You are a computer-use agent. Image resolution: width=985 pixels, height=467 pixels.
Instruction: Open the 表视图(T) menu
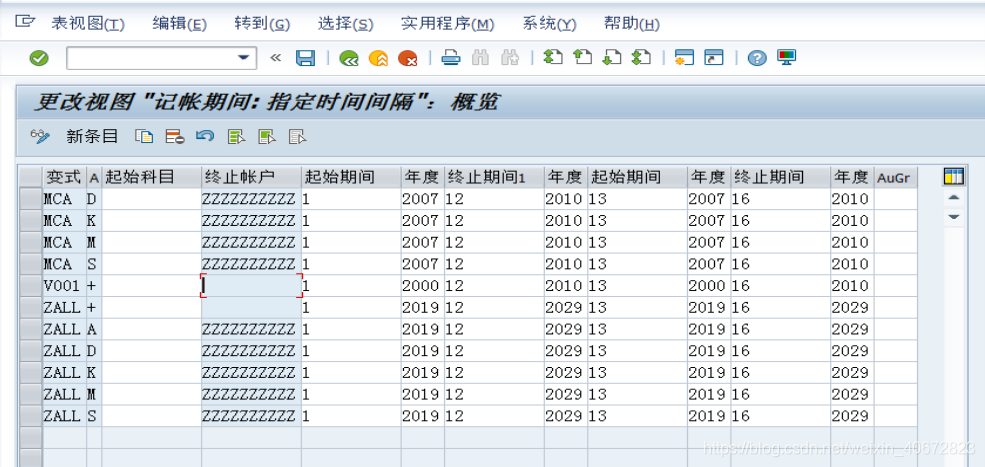[x=87, y=25]
